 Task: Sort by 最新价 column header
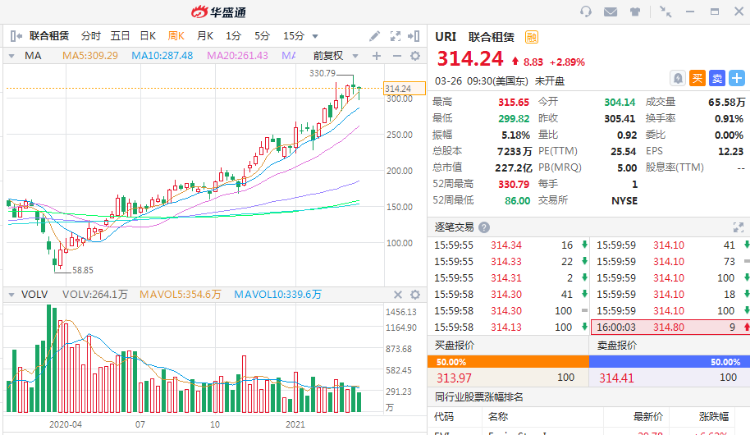point(648,416)
